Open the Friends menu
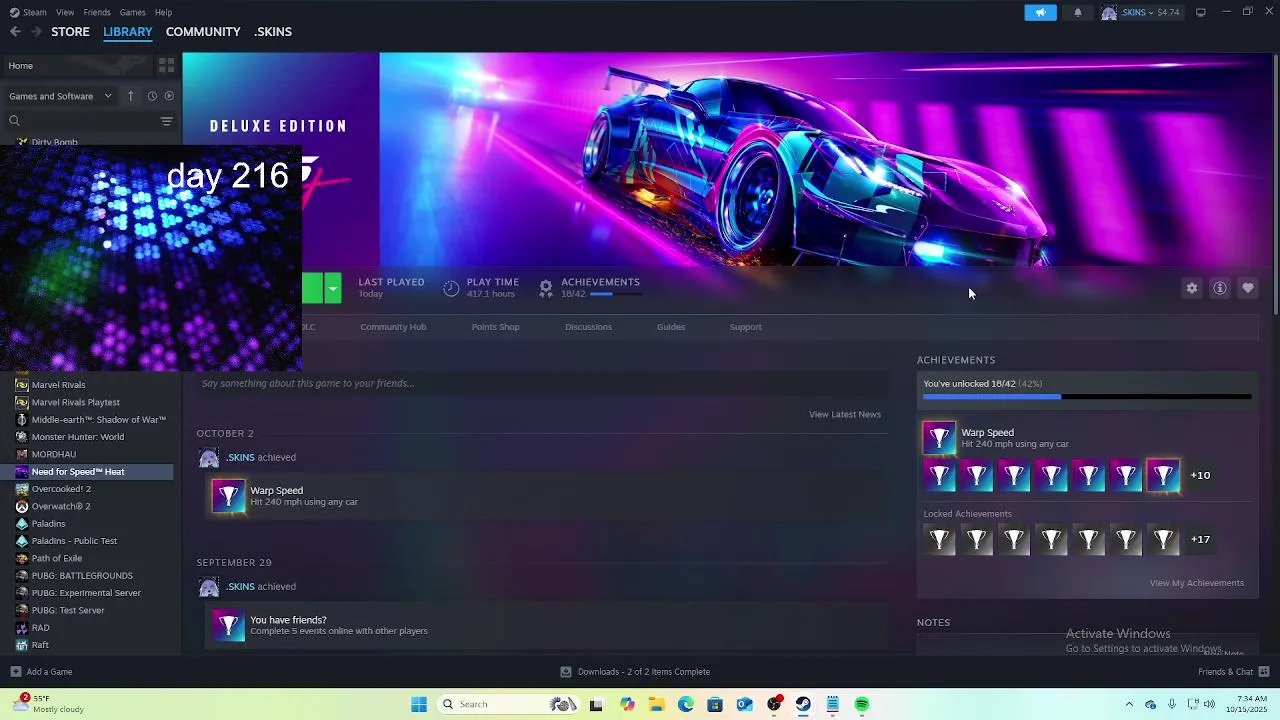Screen dimensions: 1280x720 point(97,12)
